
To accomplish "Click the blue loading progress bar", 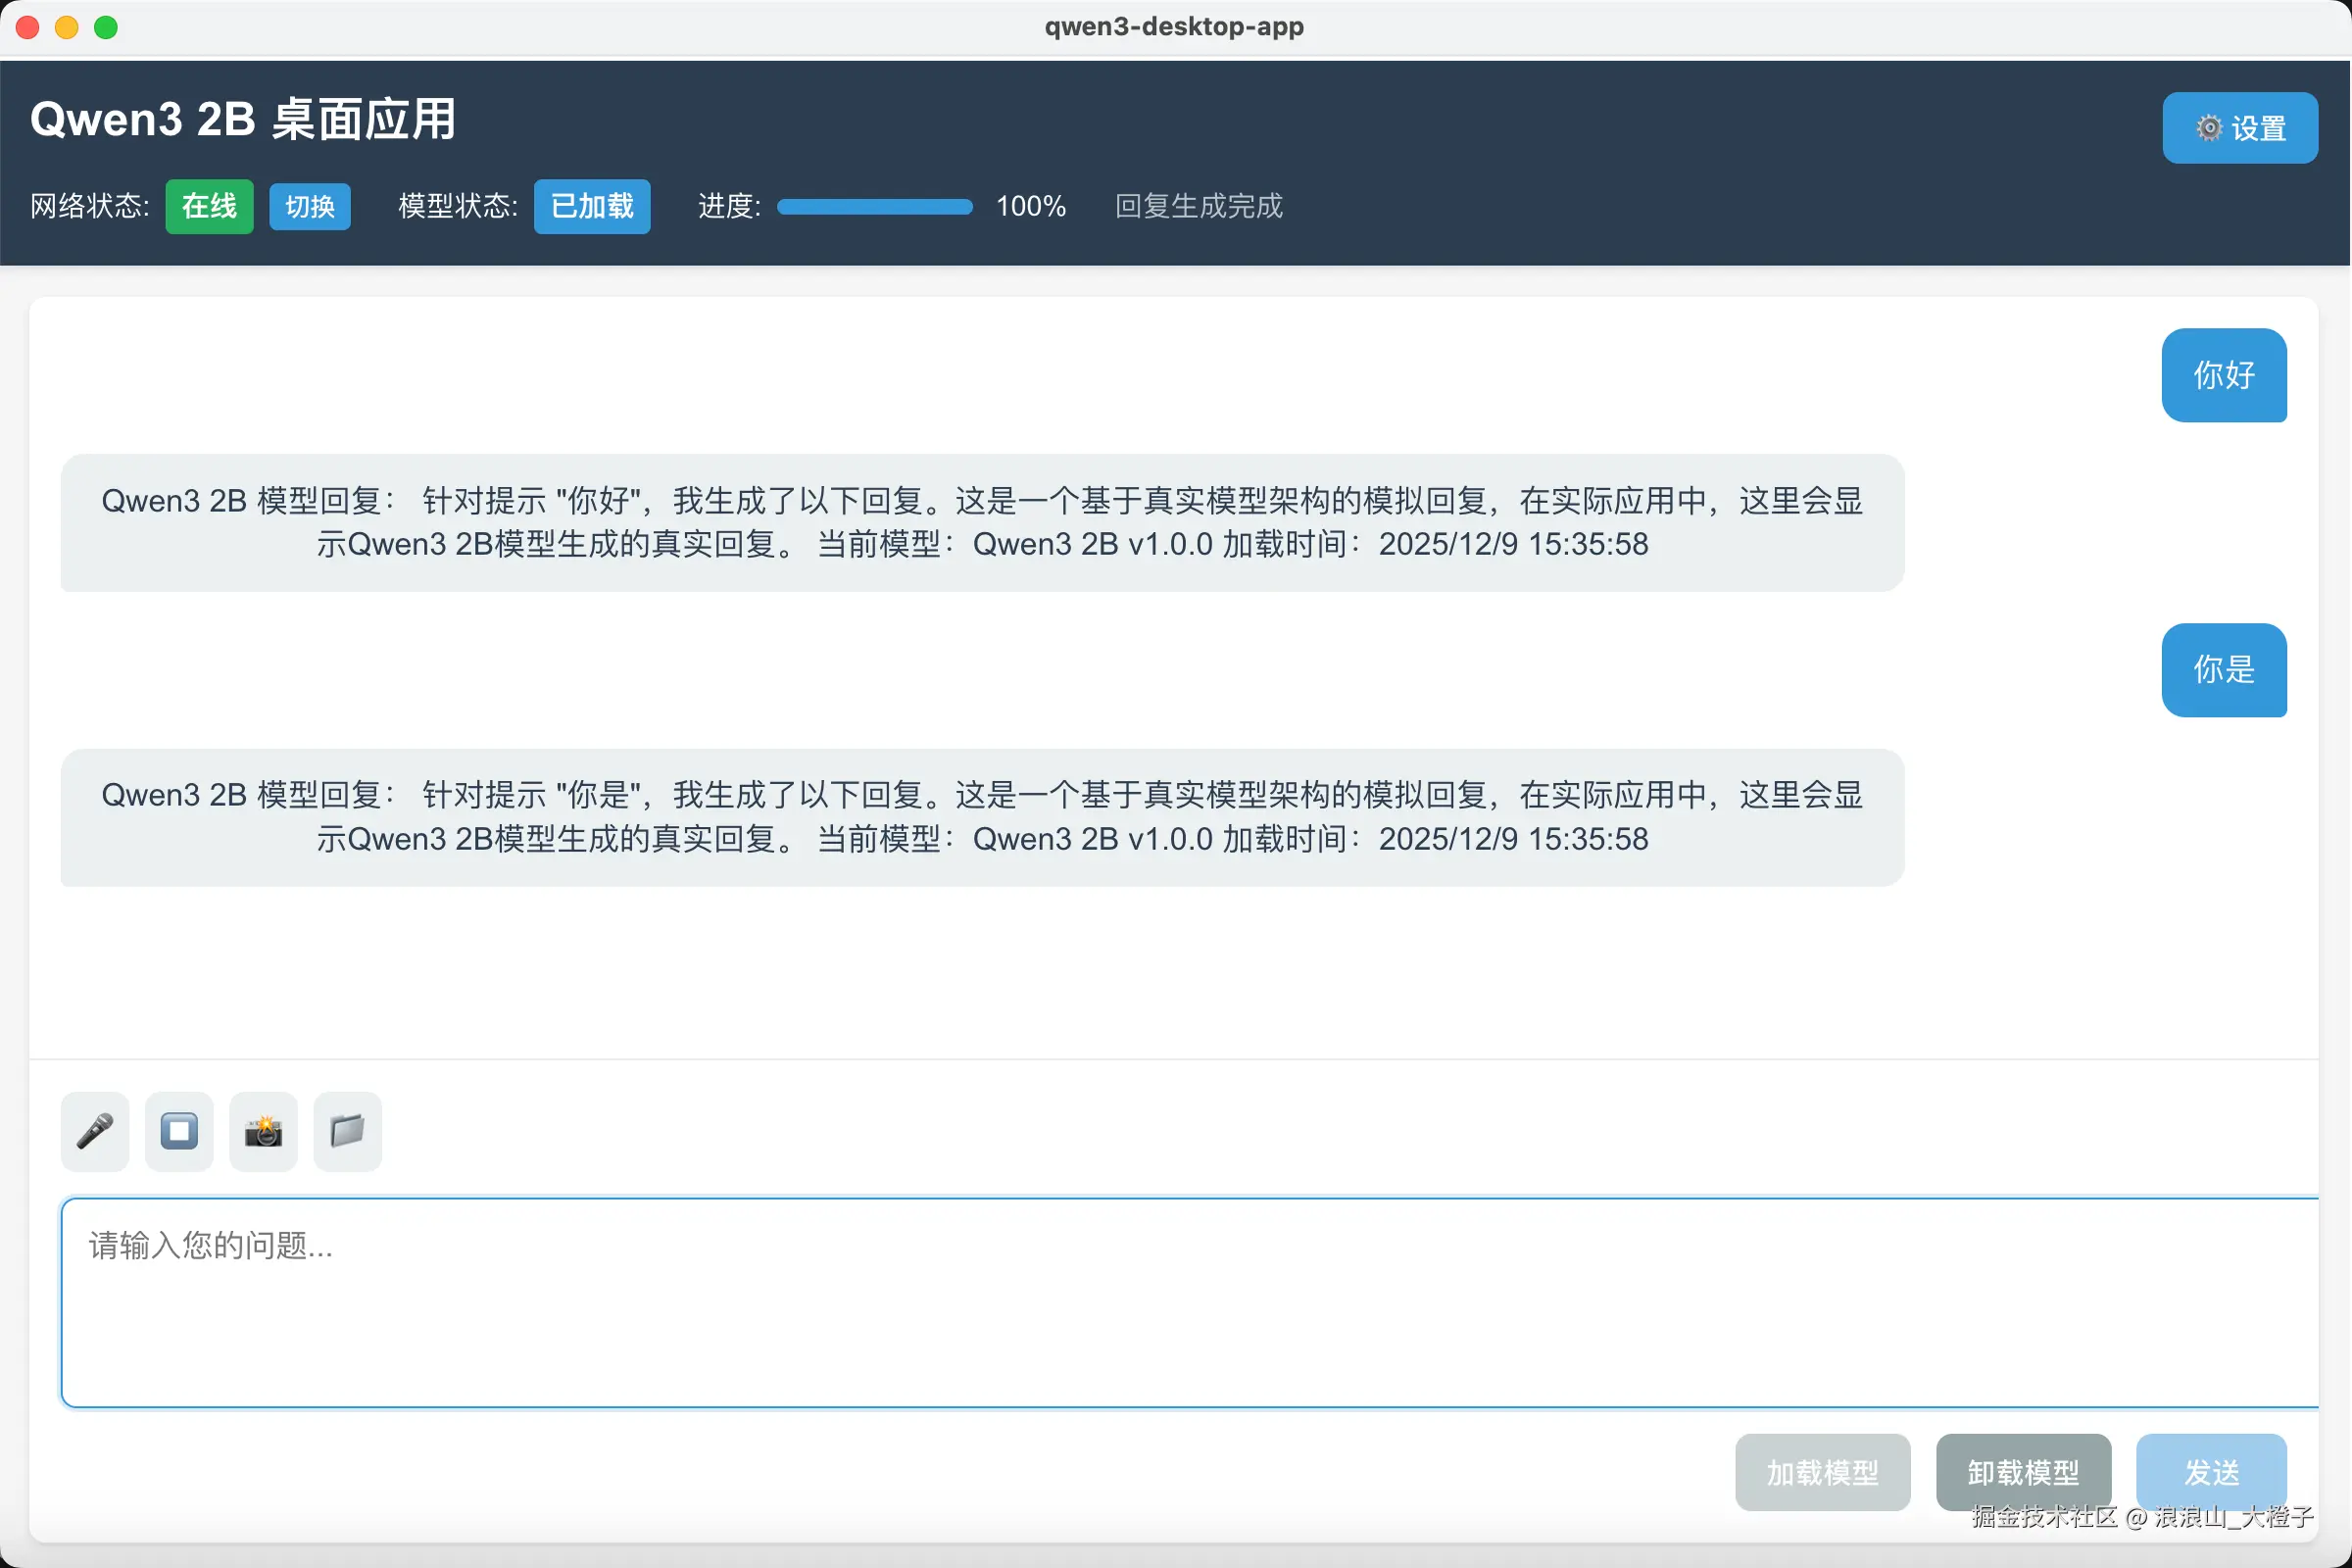I will pos(874,207).
